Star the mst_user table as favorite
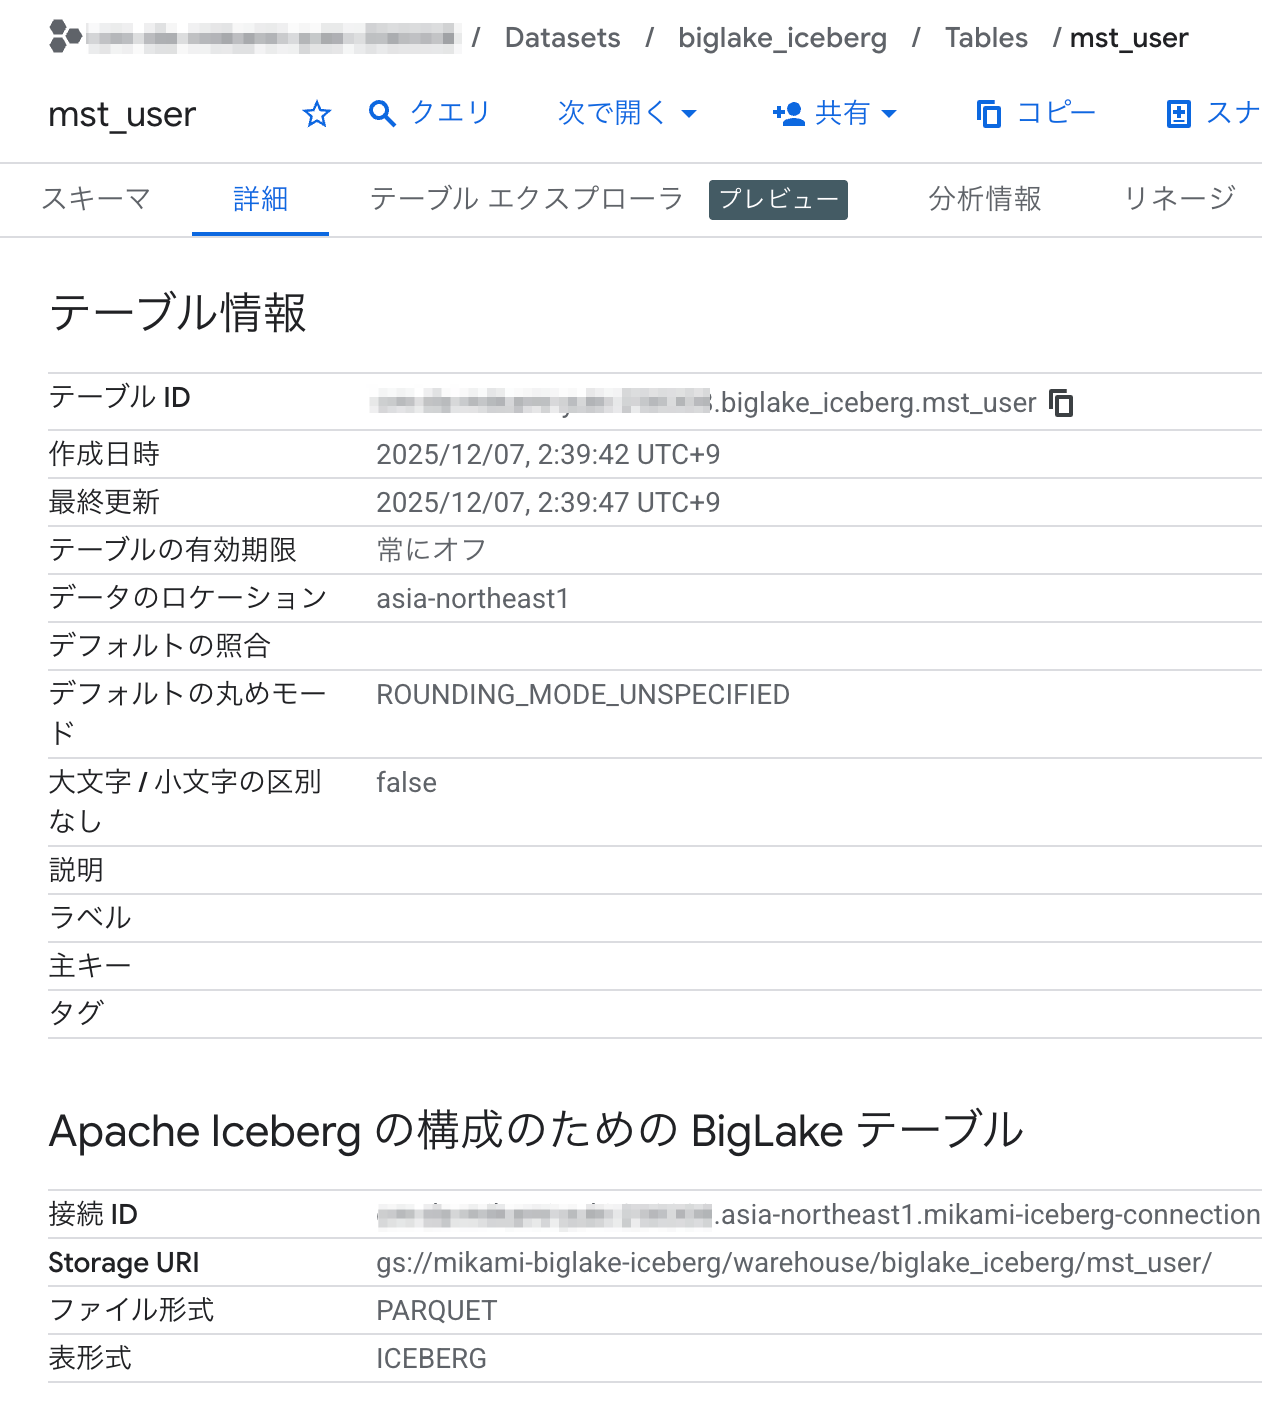Image resolution: width=1262 pixels, height=1408 pixels. [x=317, y=114]
